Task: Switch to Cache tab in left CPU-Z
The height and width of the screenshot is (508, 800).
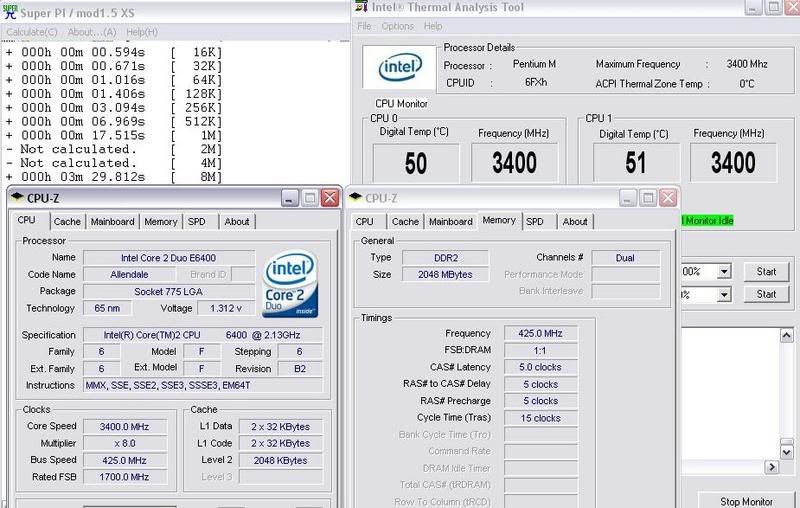Action: coord(67,221)
